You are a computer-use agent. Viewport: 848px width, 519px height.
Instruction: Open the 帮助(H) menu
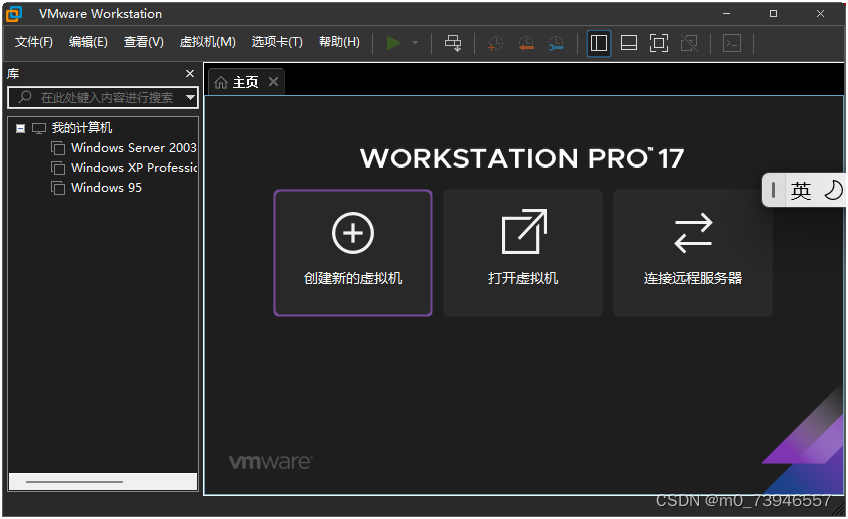tap(339, 42)
